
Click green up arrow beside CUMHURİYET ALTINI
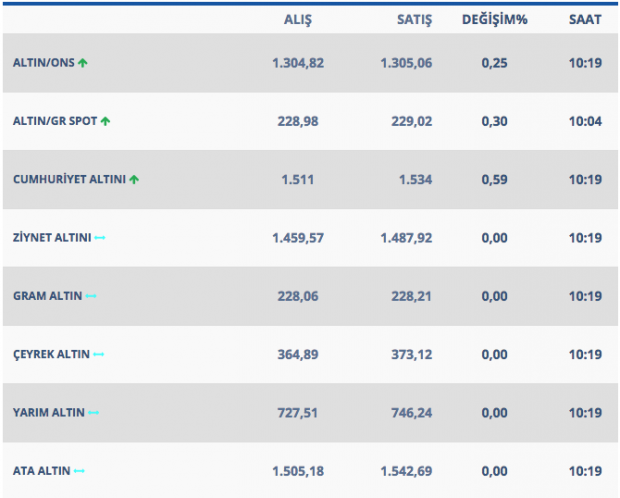point(134,180)
